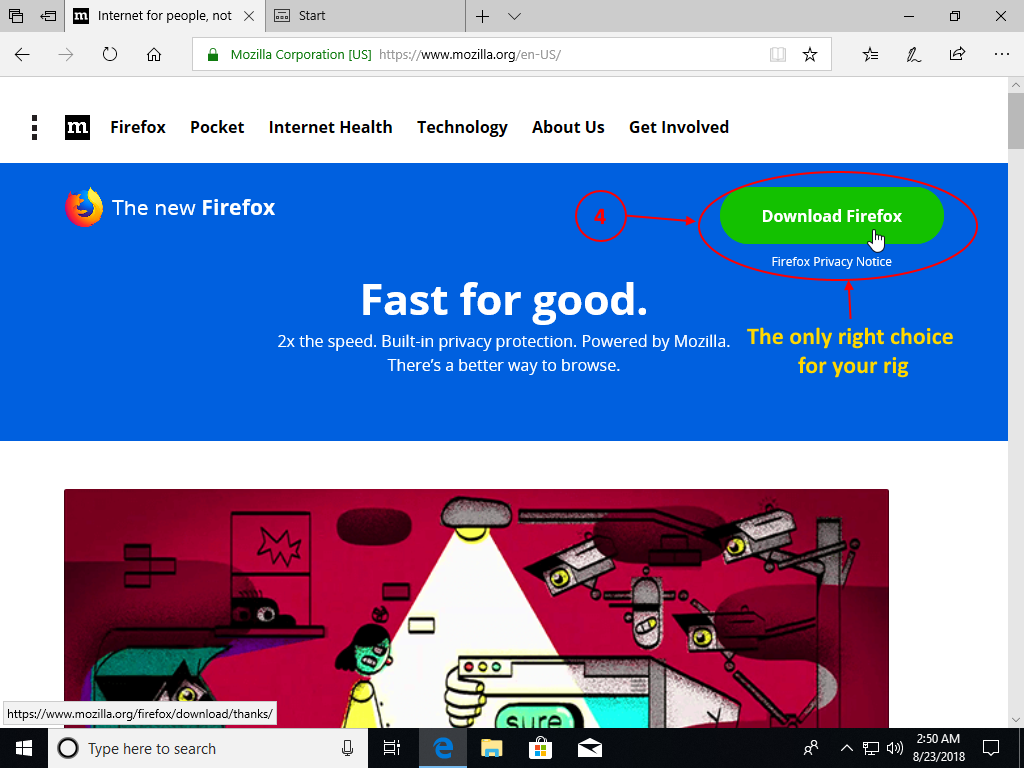Click the browser Forward arrow
This screenshot has width=1024, height=768.
tap(66, 54)
